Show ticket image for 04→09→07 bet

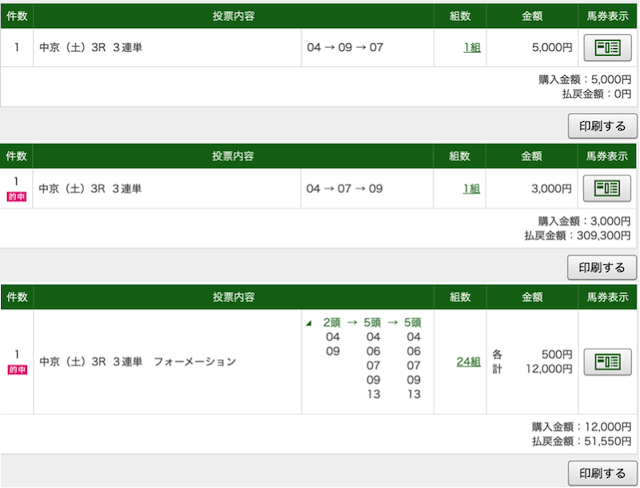pyautogui.click(x=607, y=48)
